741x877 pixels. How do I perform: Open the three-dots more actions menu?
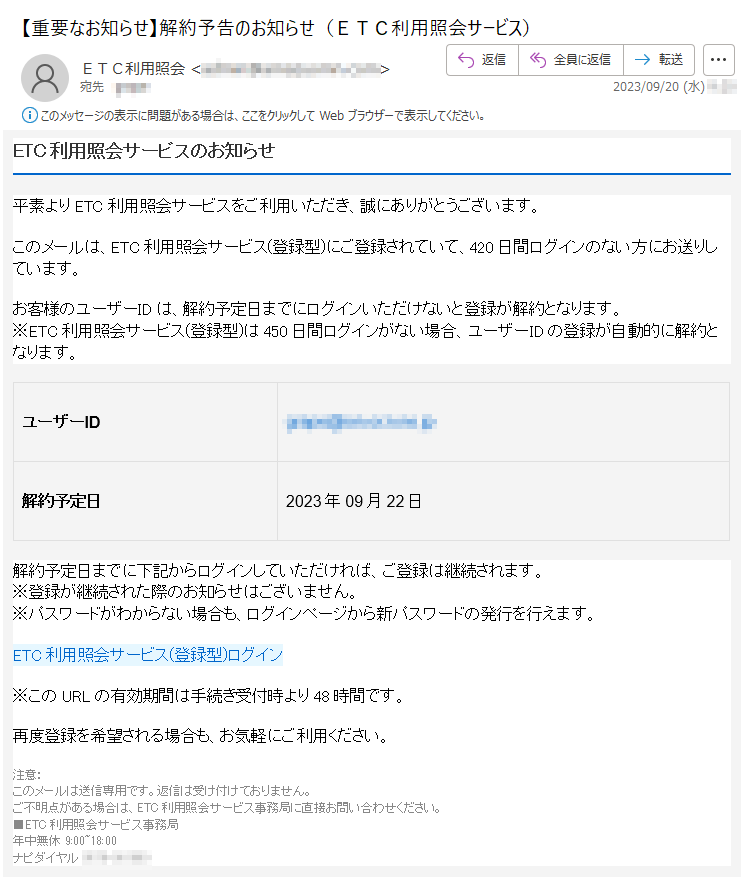[x=719, y=60]
